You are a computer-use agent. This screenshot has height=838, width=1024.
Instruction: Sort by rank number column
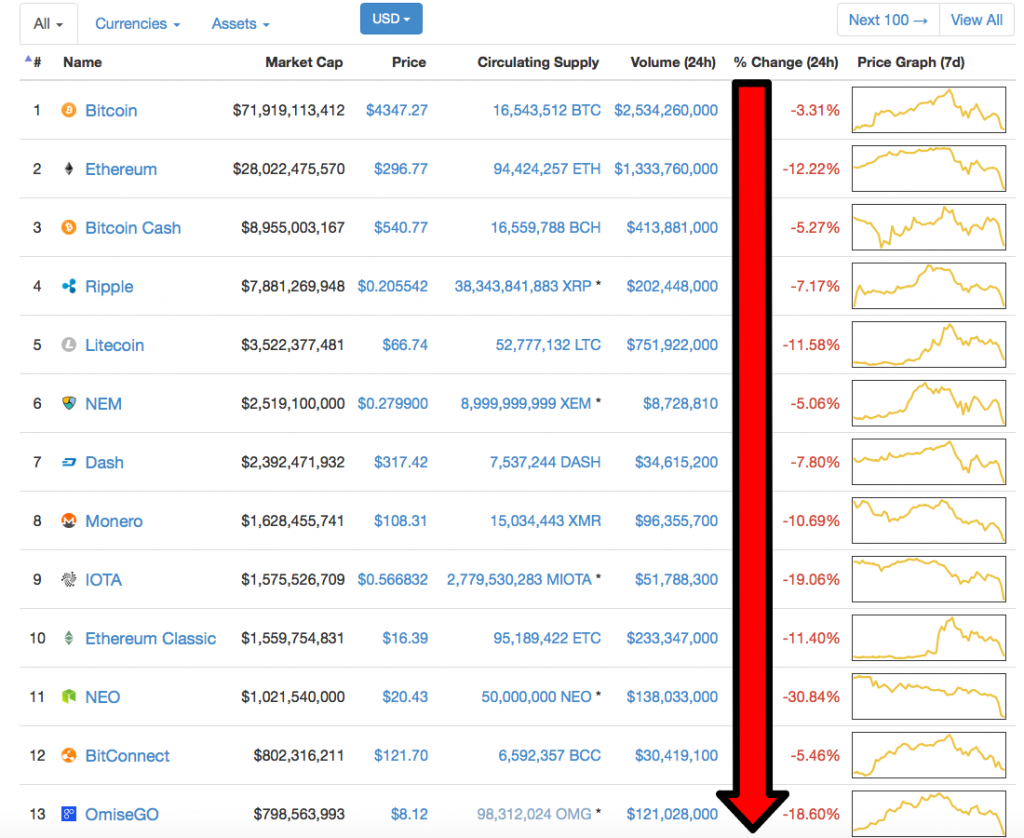33,62
